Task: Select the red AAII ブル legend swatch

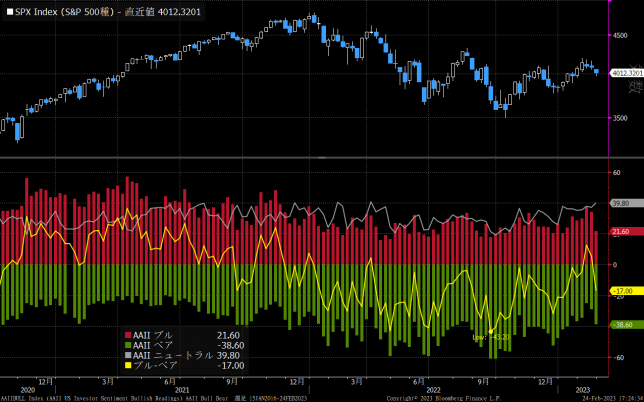Action: point(128,335)
